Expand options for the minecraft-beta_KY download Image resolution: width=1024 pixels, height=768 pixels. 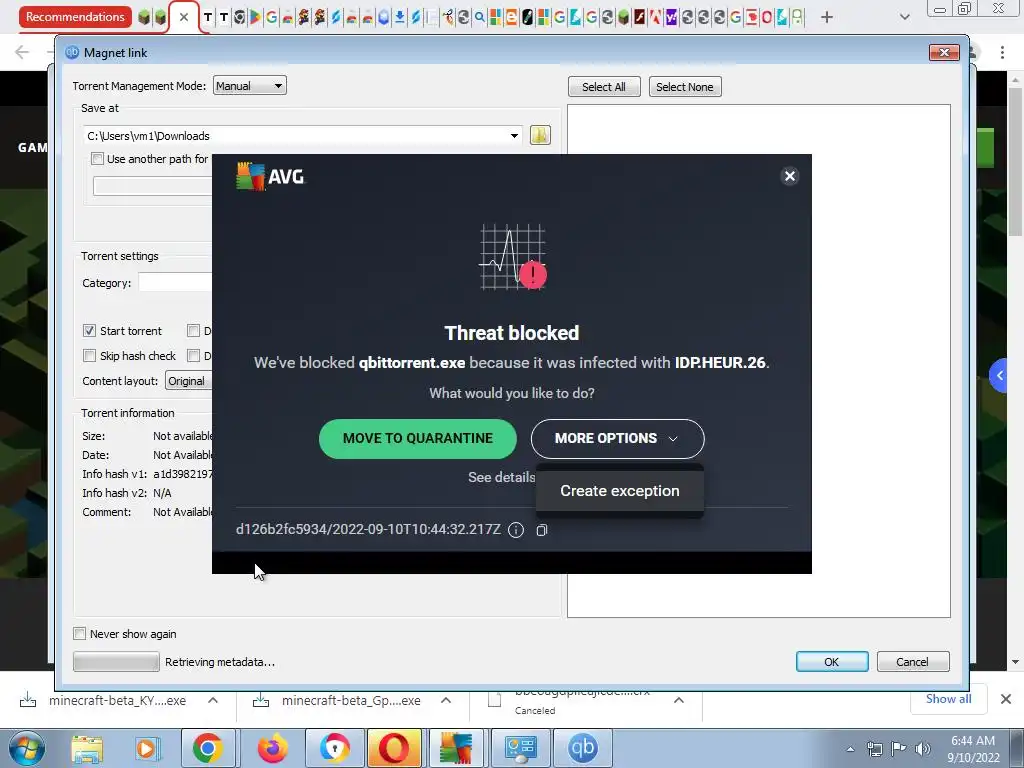(x=213, y=700)
